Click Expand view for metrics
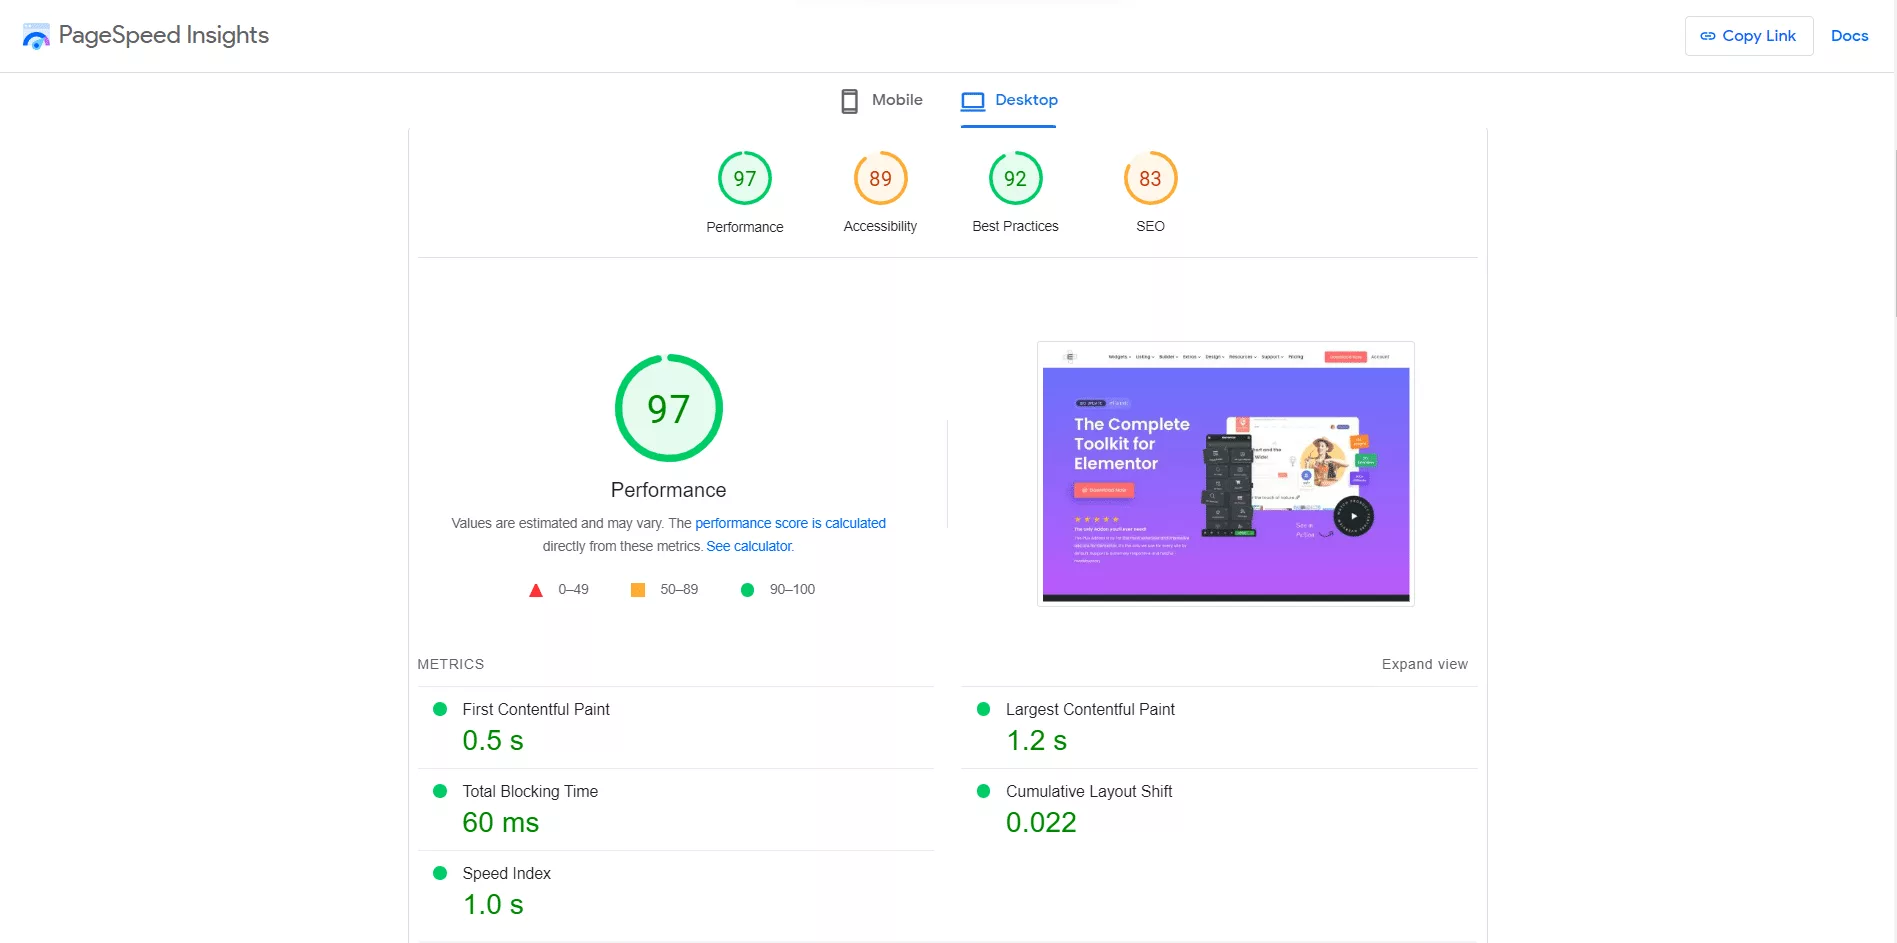Image resolution: width=1897 pixels, height=943 pixels. click(x=1424, y=664)
